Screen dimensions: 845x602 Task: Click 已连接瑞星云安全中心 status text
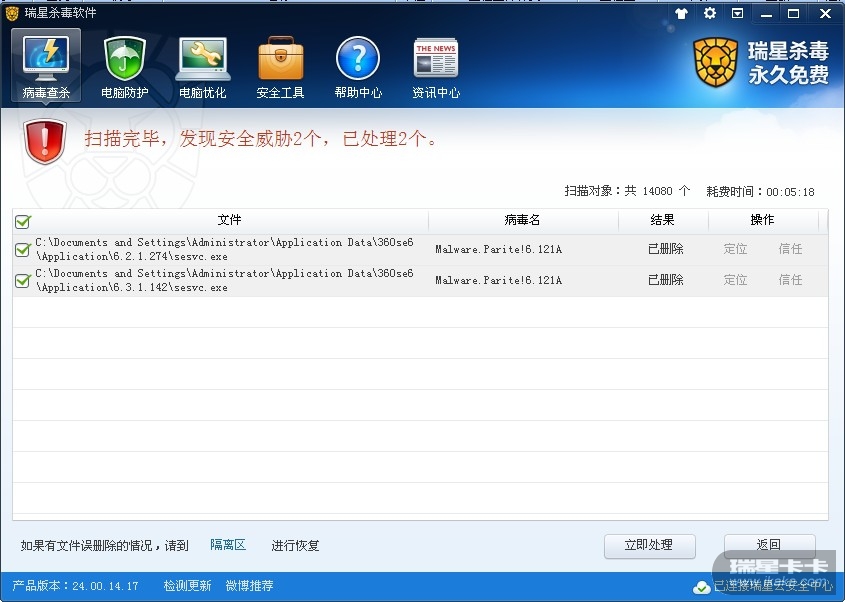tap(773, 586)
